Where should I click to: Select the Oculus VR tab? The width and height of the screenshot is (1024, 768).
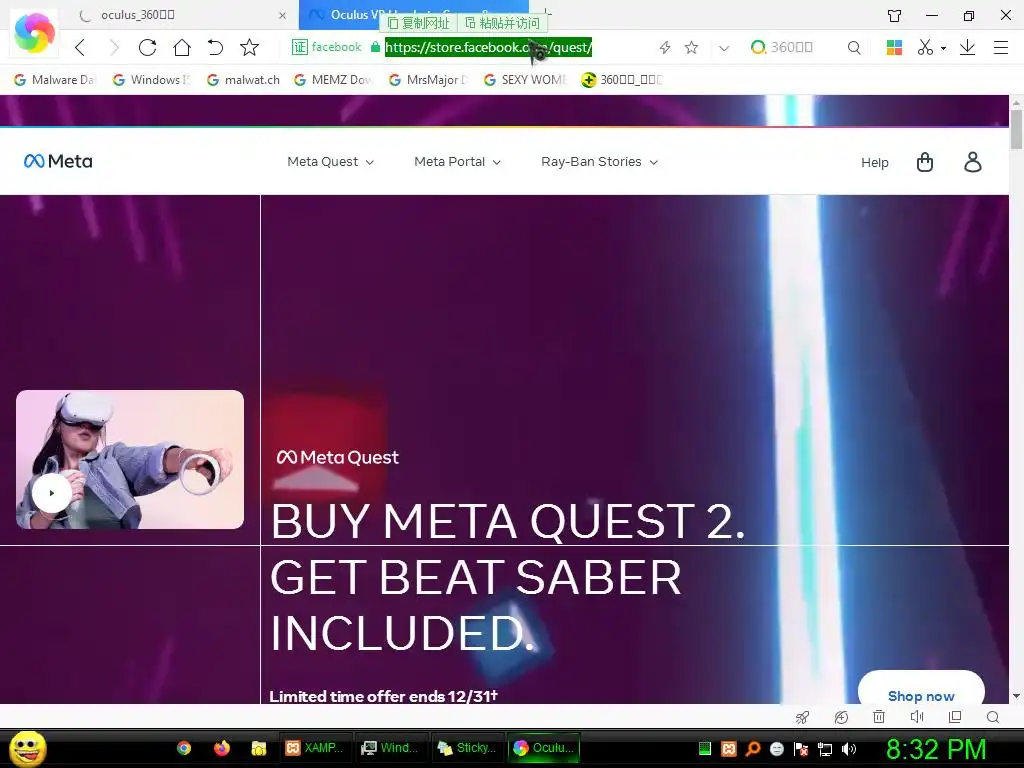pyautogui.click(x=413, y=14)
